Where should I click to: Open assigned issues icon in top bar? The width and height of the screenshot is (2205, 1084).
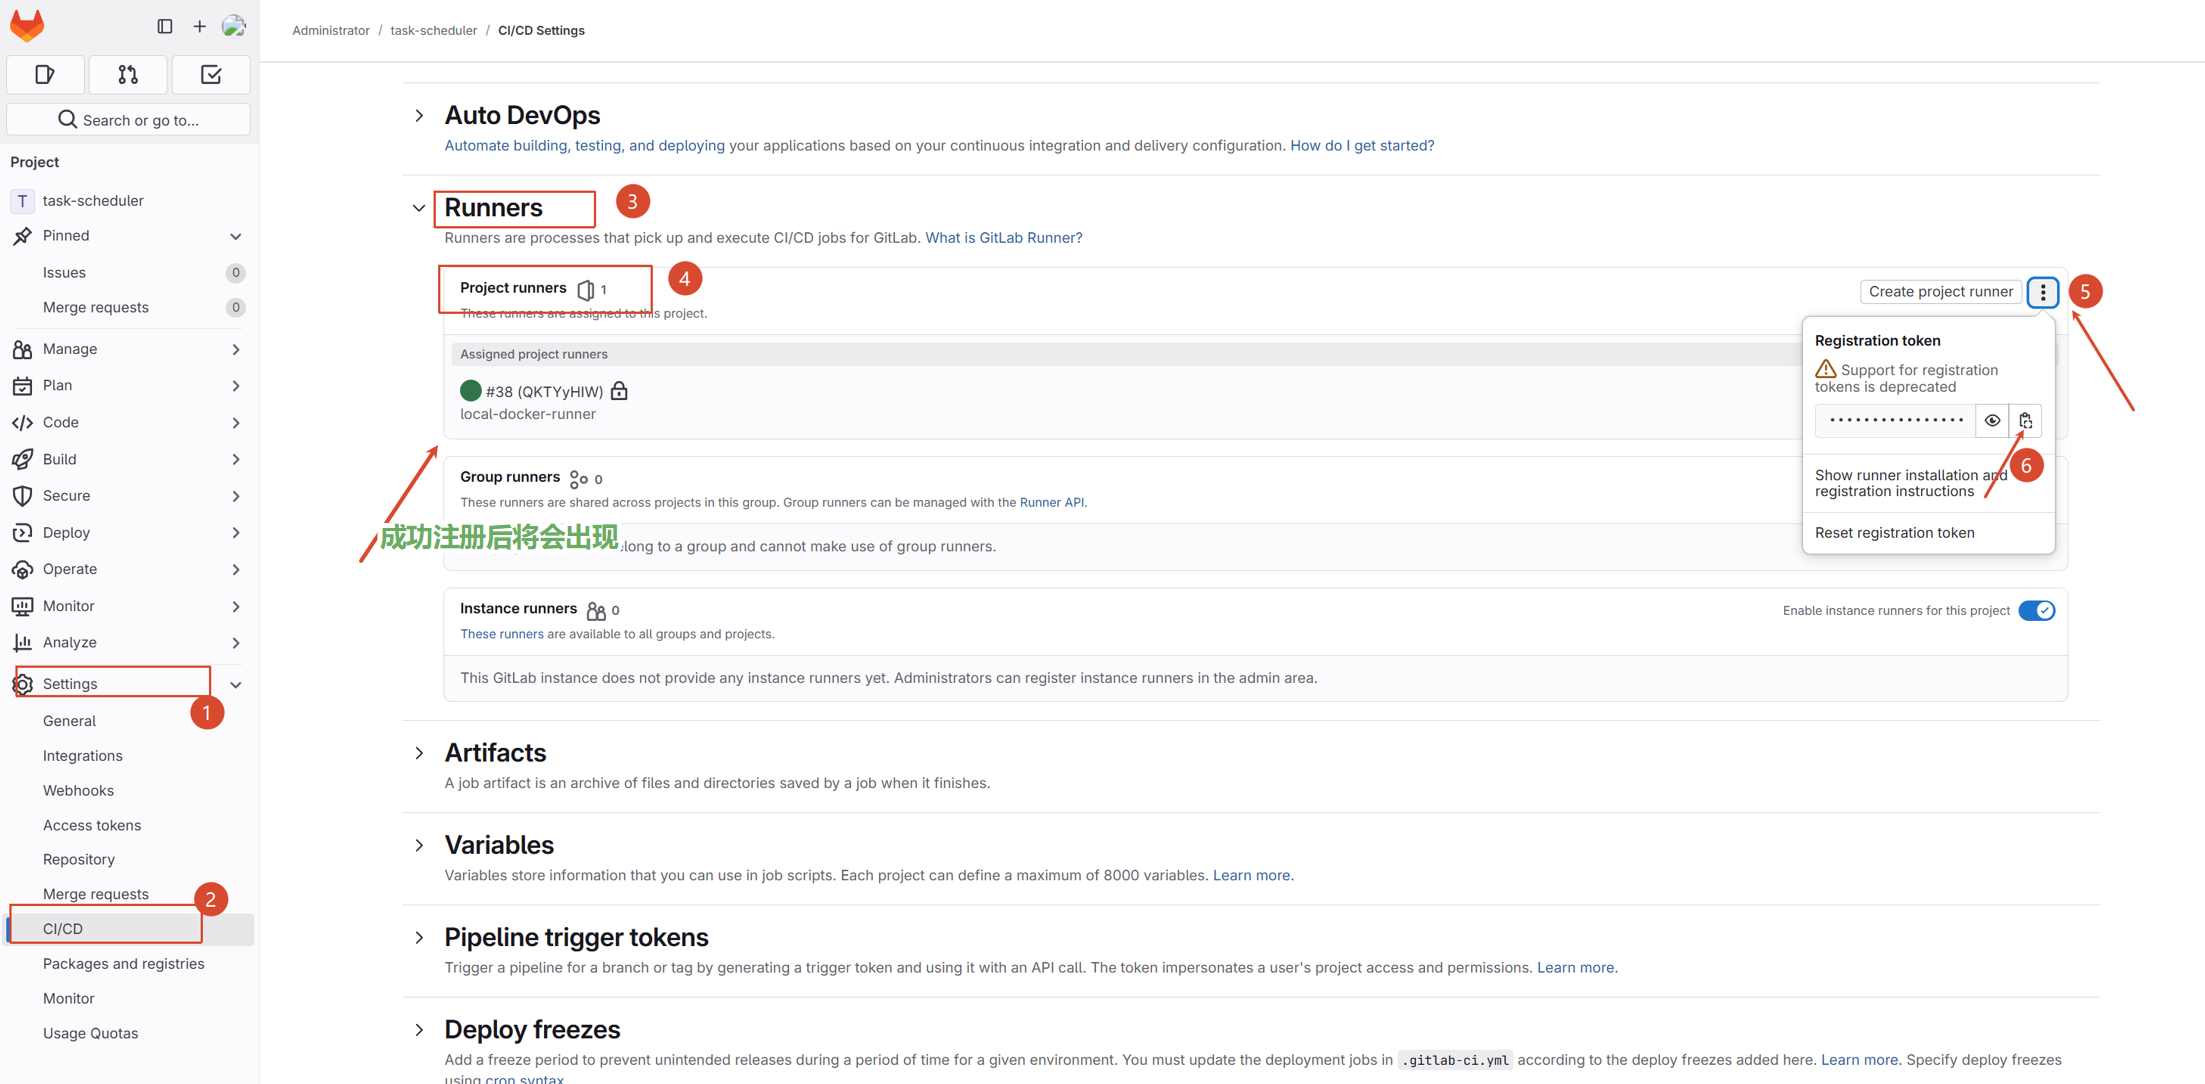[x=45, y=75]
